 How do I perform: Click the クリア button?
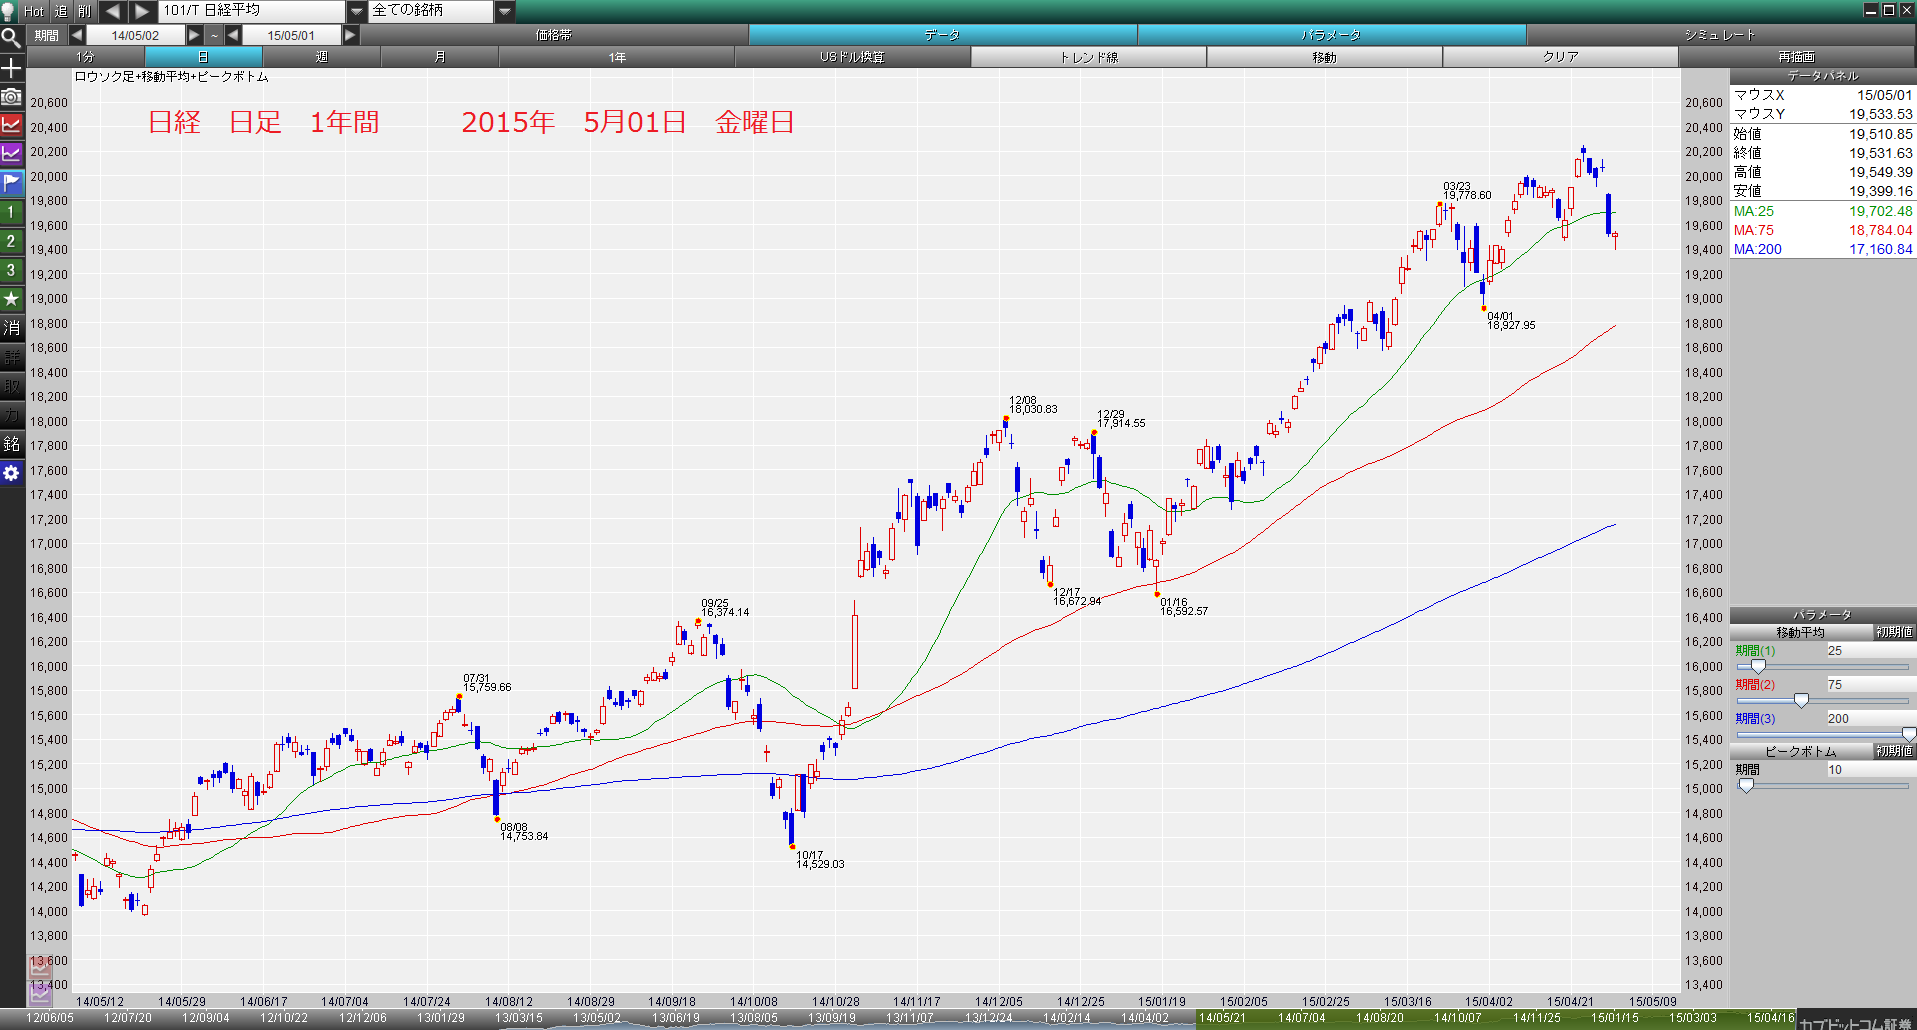[1561, 57]
